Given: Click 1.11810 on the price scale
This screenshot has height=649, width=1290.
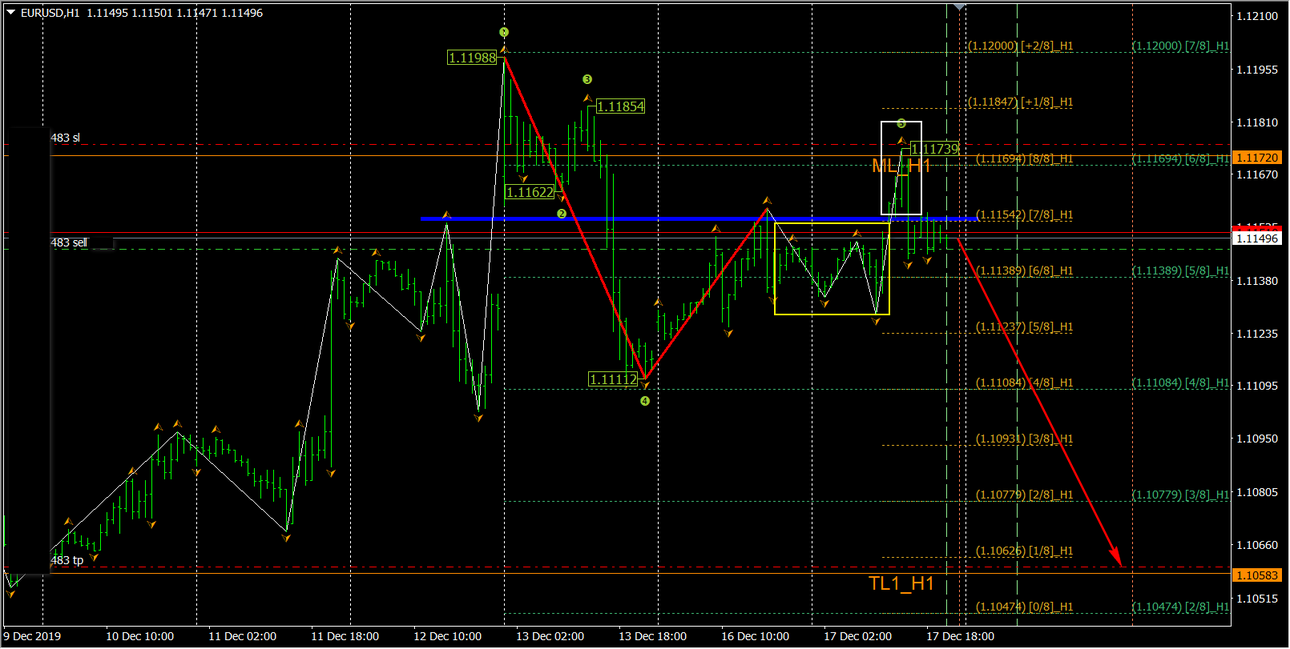Looking at the screenshot, I should pyautogui.click(x=1258, y=122).
